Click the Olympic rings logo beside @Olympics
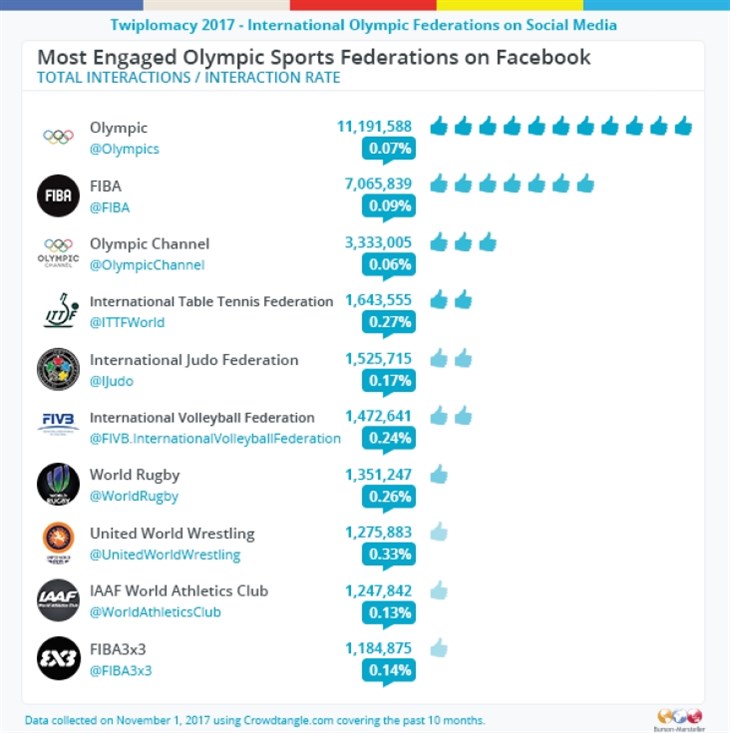Screen dimensions: 730x733 point(58,137)
